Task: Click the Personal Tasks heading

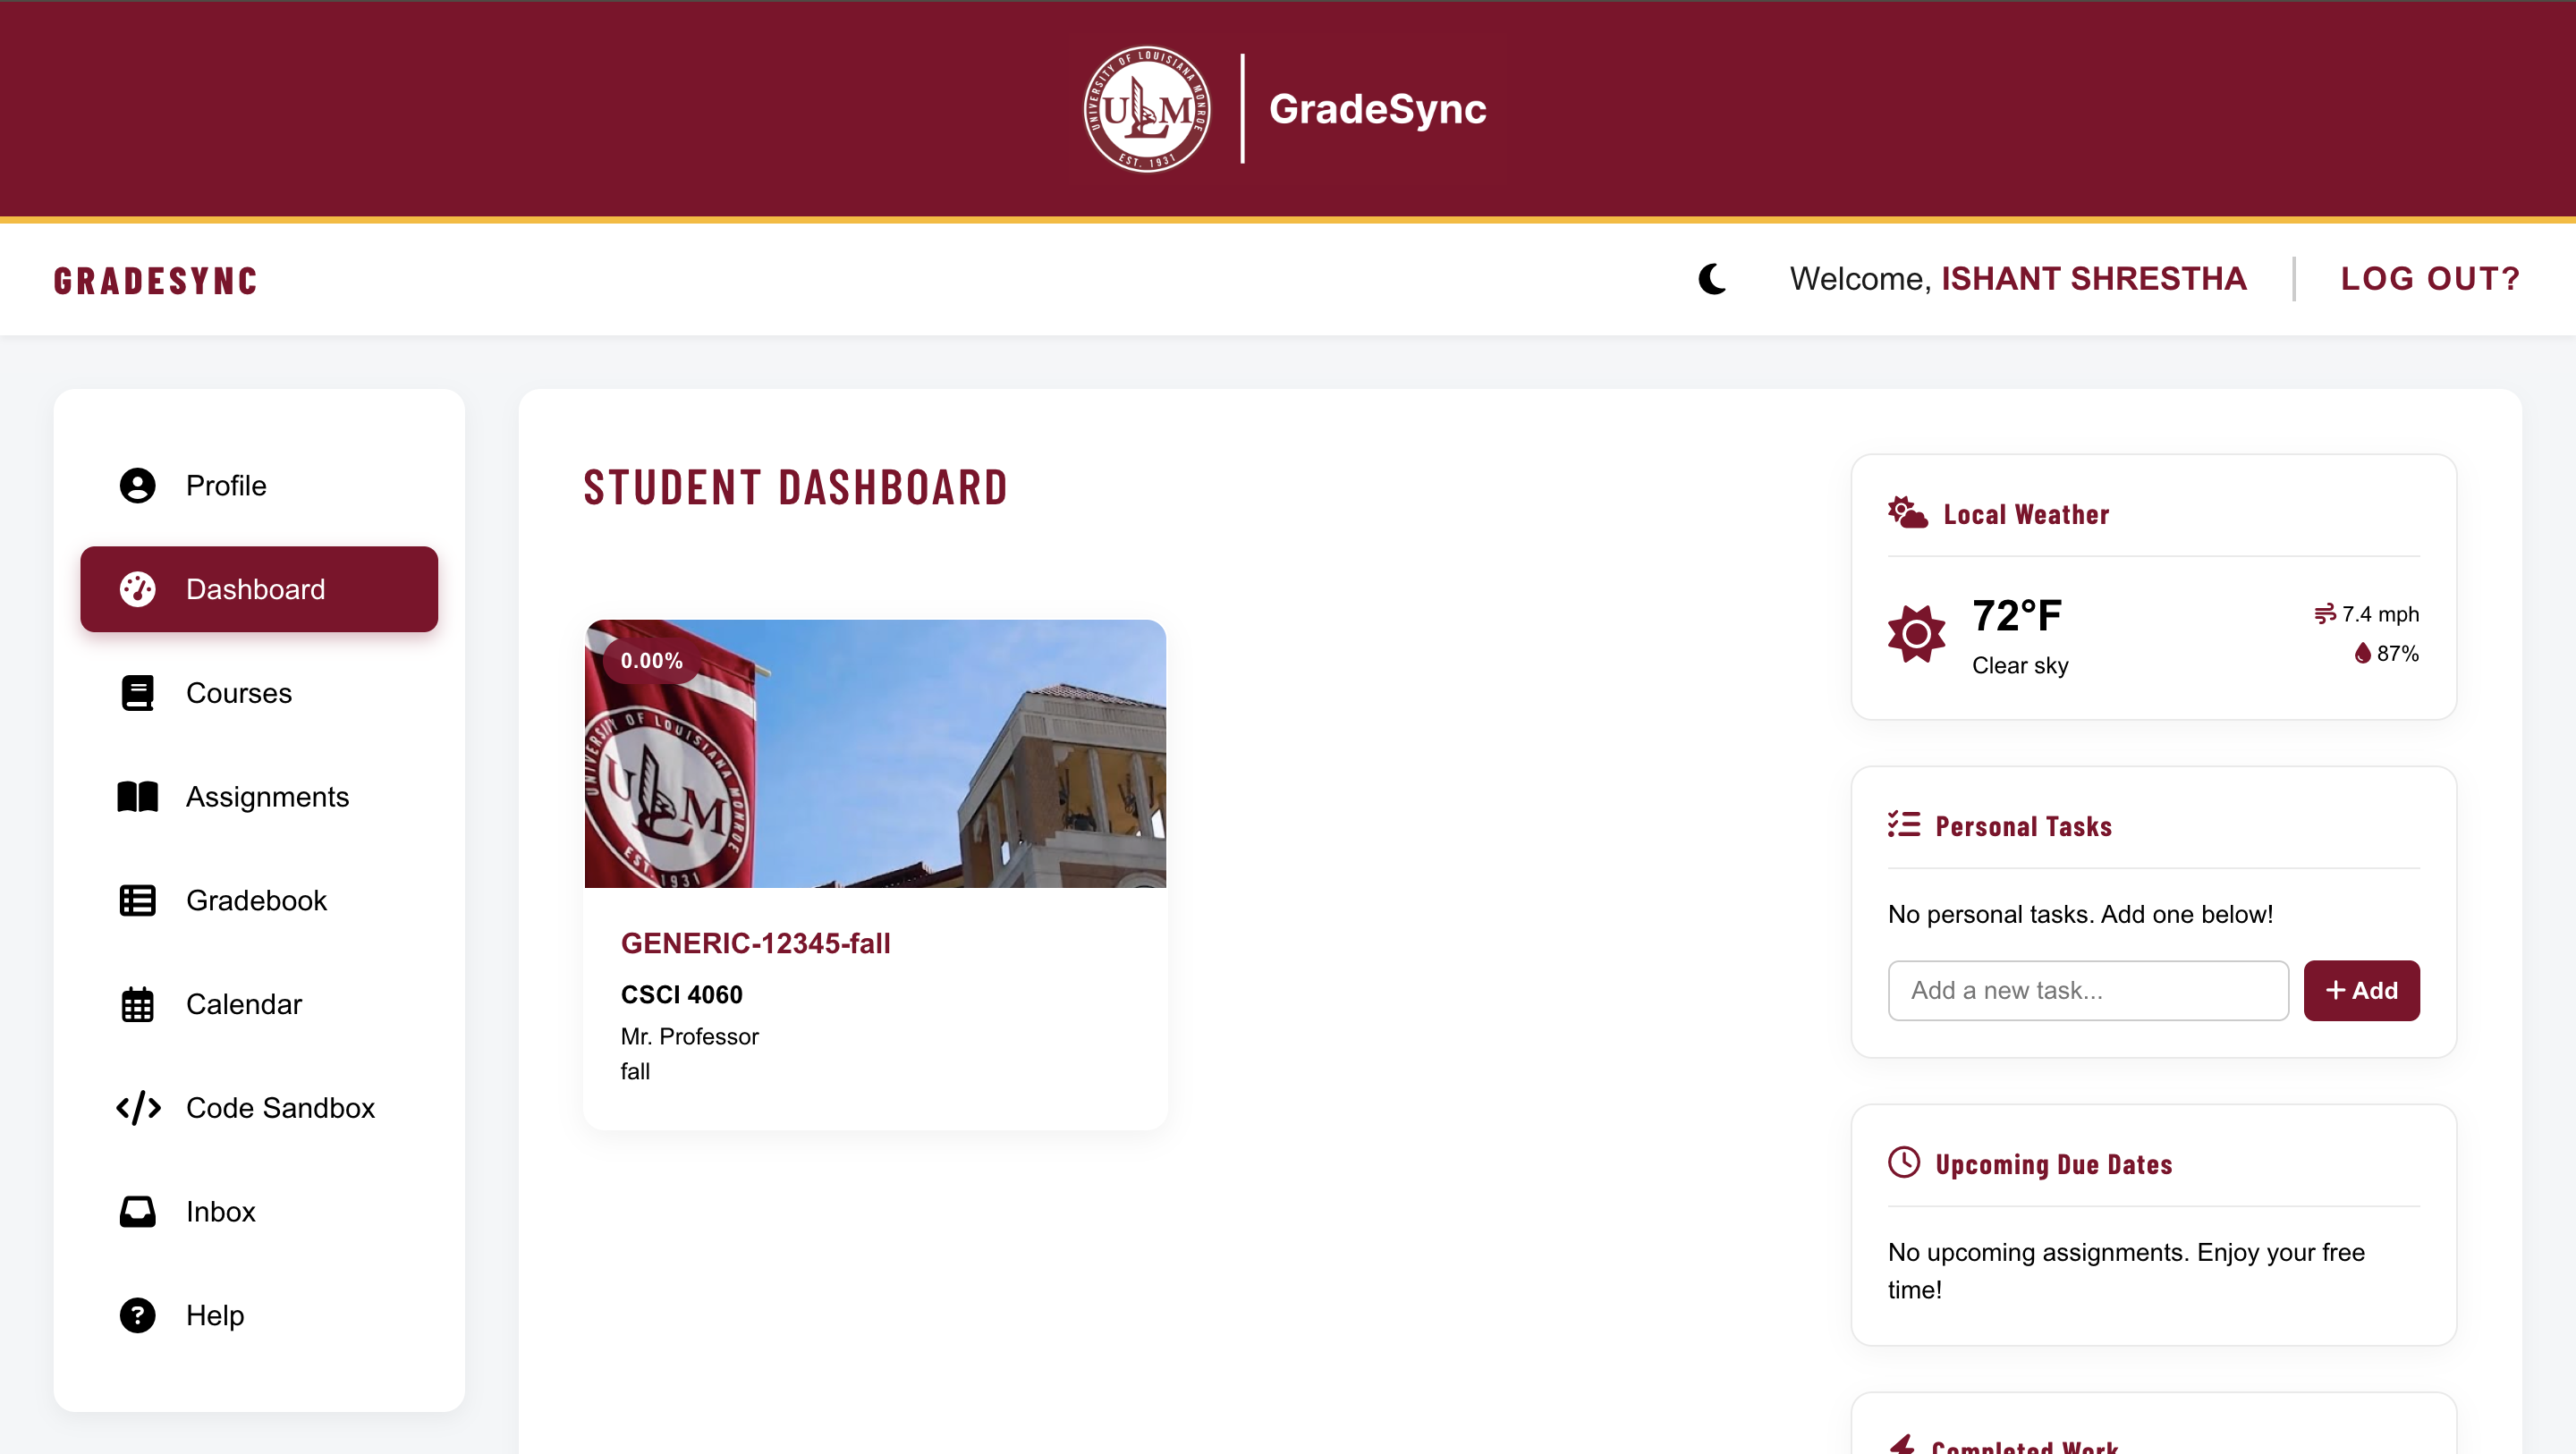Action: pos(2023,827)
